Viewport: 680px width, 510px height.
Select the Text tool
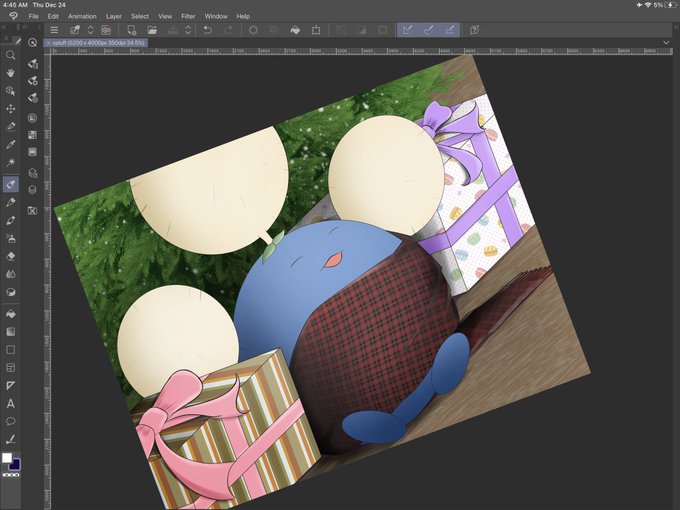tap(11, 404)
